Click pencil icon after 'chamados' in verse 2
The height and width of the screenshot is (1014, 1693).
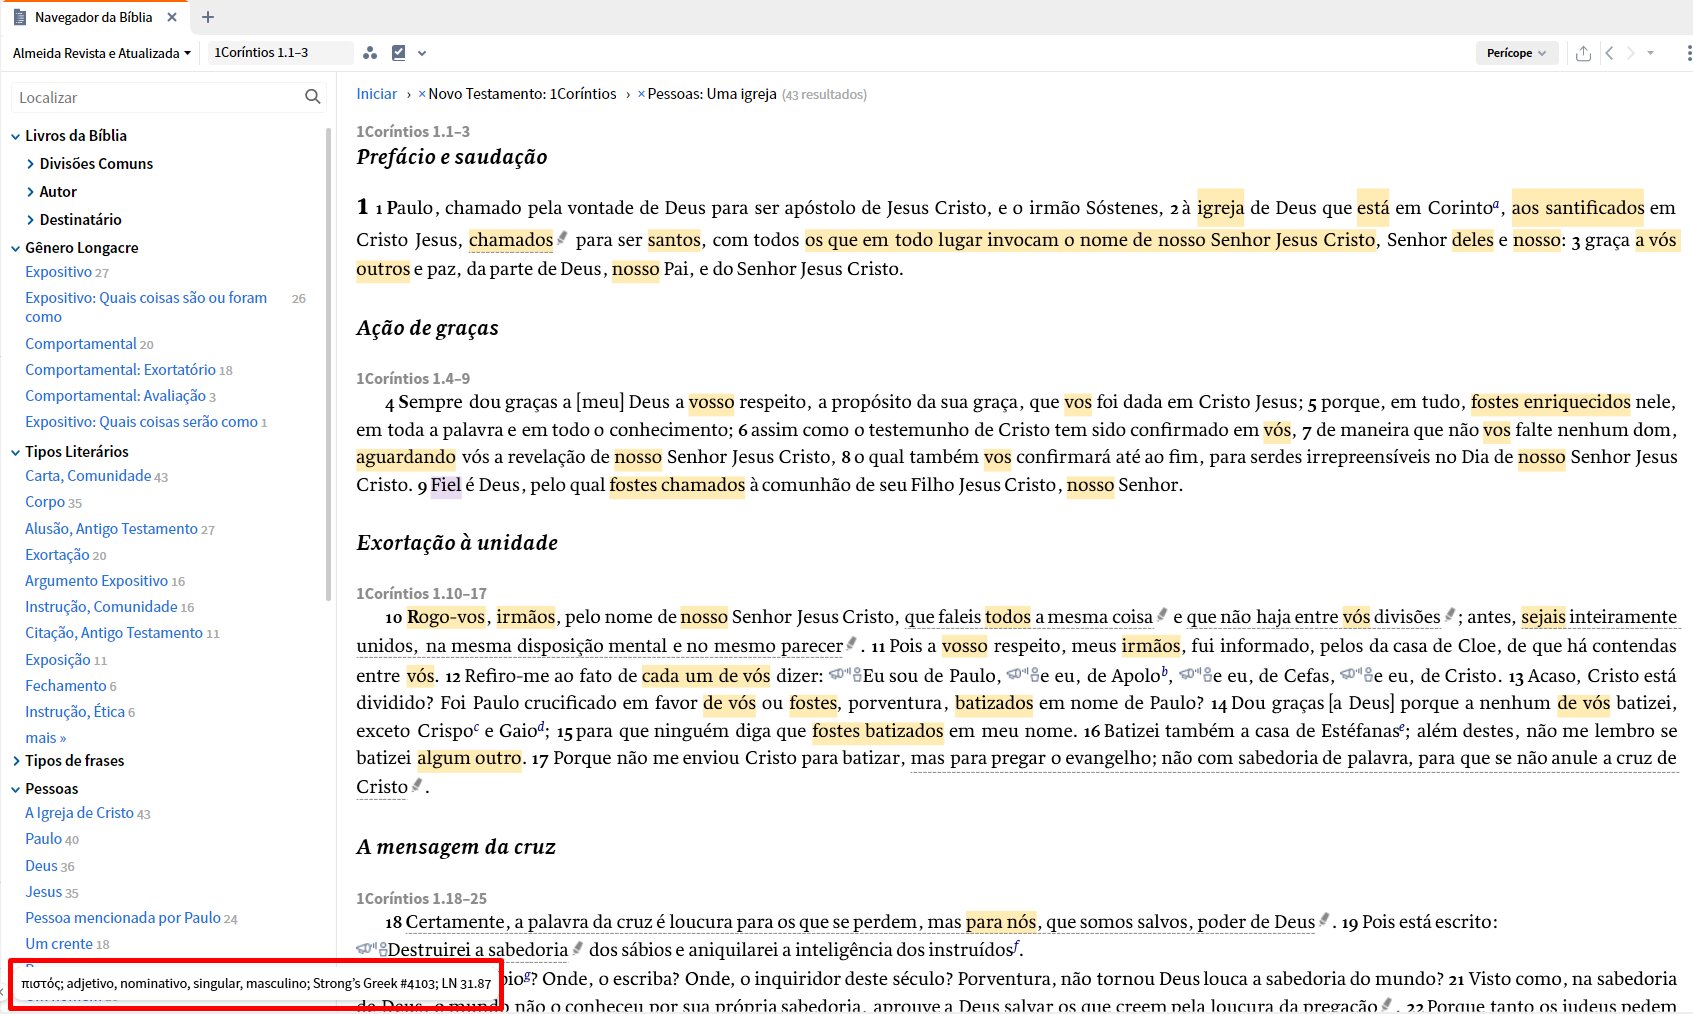pos(562,238)
